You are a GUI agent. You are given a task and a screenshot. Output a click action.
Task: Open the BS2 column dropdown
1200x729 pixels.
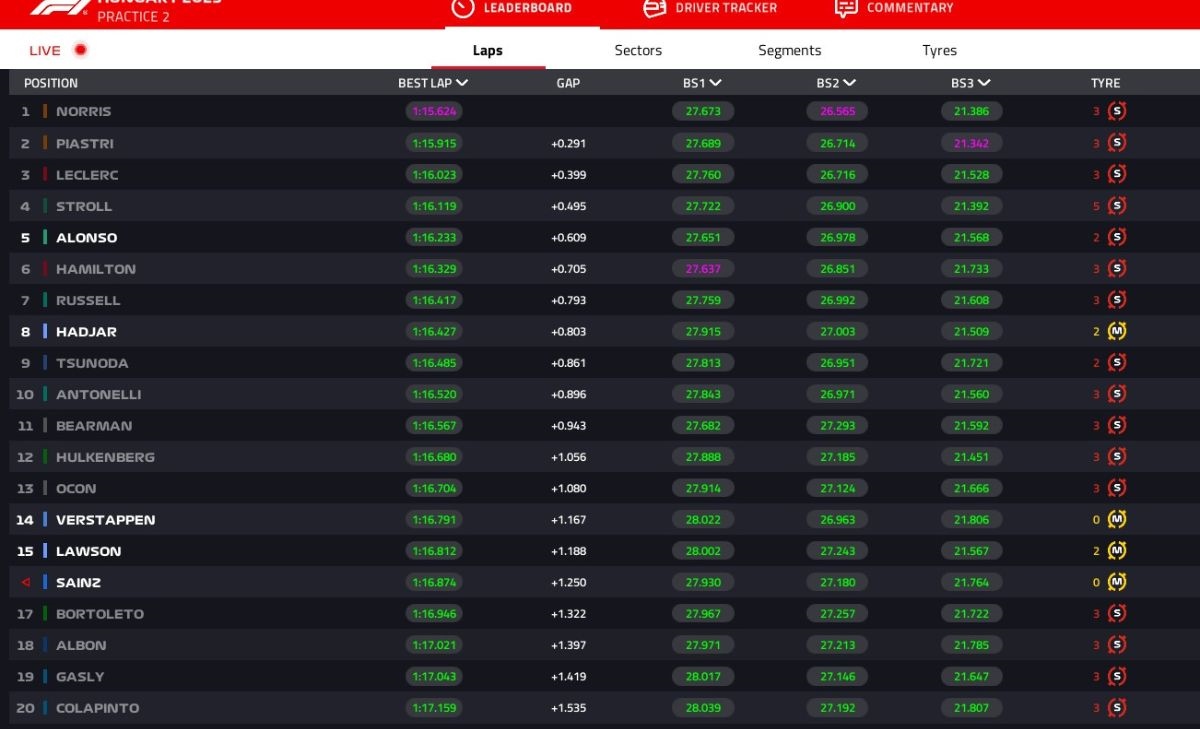(849, 83)
